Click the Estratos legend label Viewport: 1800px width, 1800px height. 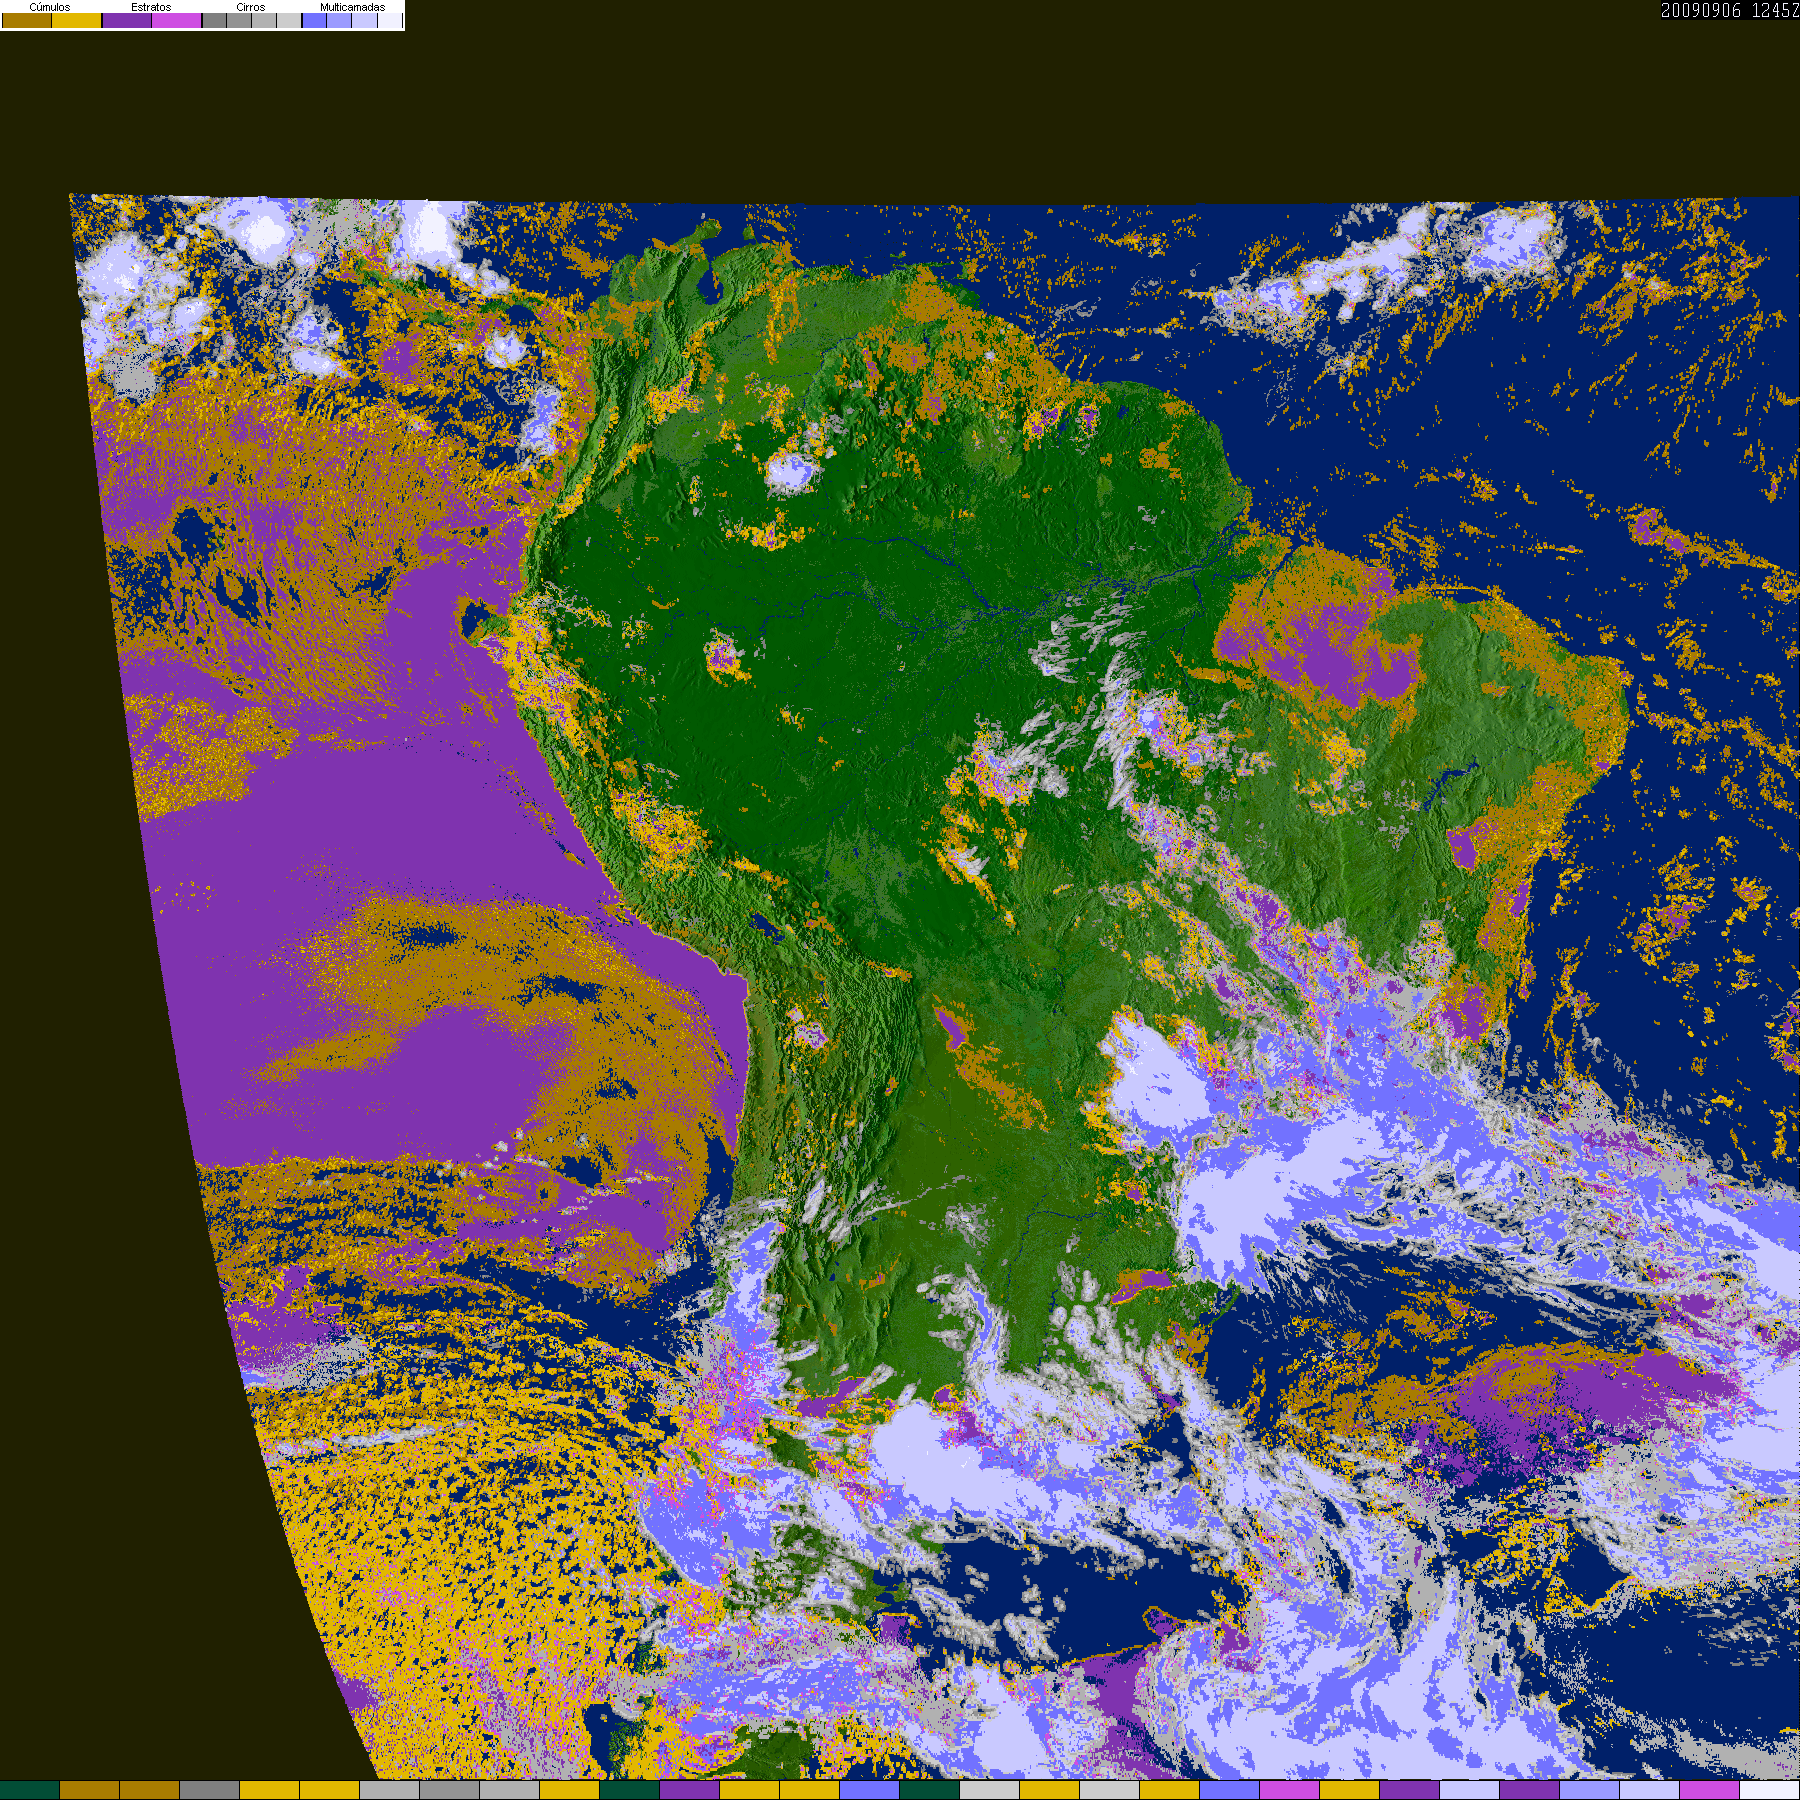[151, 7]
